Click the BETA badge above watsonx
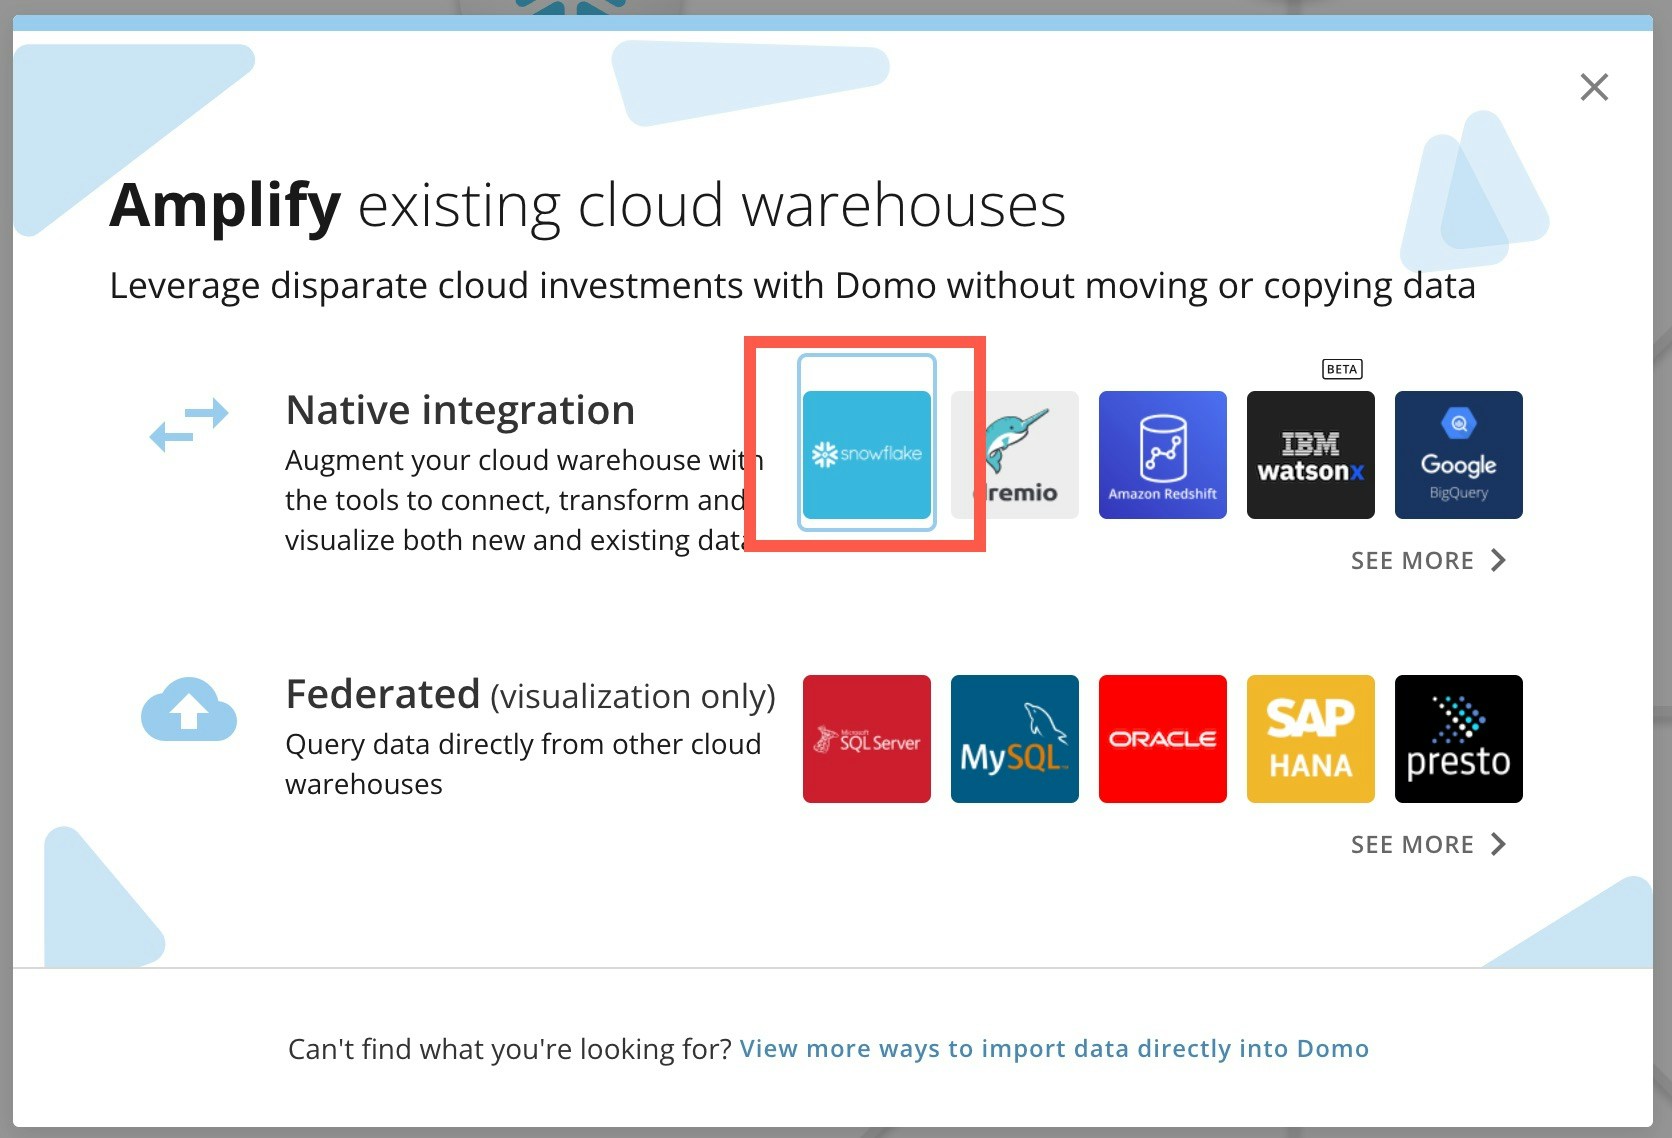This screenshot has width=1672, height=1138. (1342, 369)
